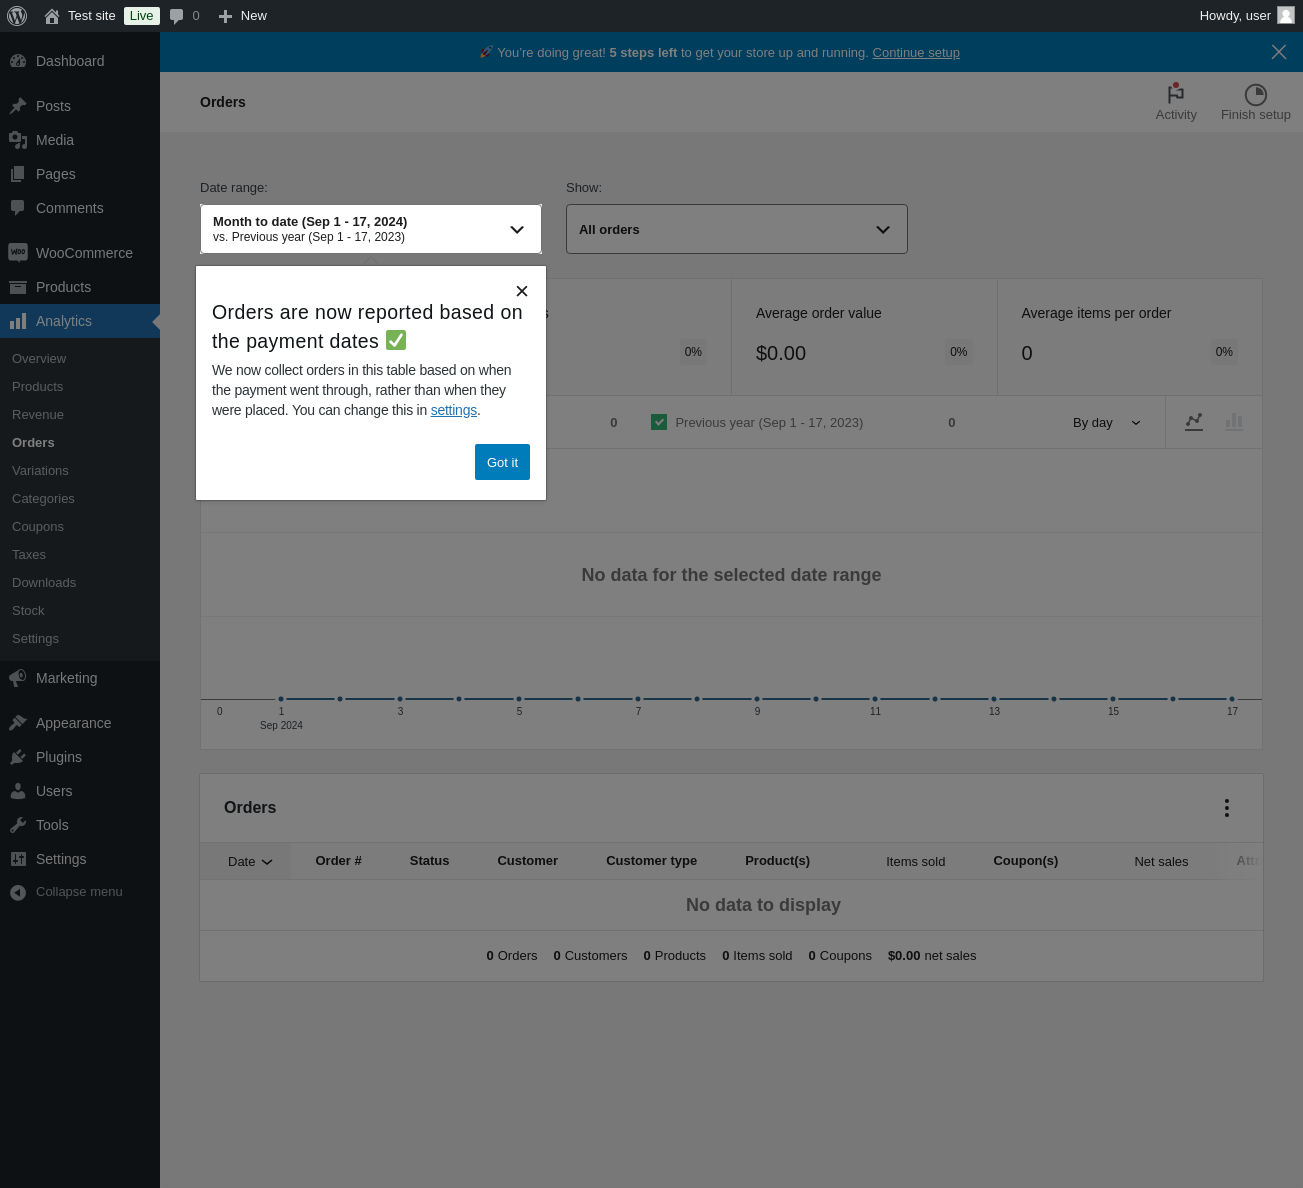Follow the Continue setup link

tap(915, 53)
